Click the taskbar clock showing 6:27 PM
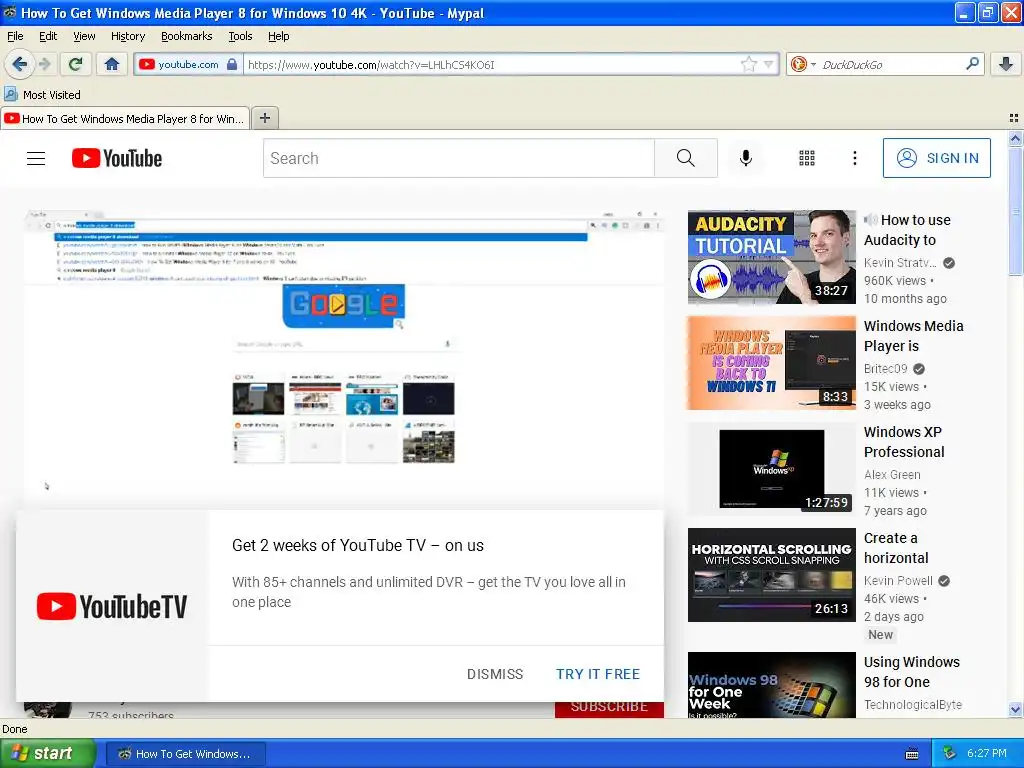 [x=986, y=753]
